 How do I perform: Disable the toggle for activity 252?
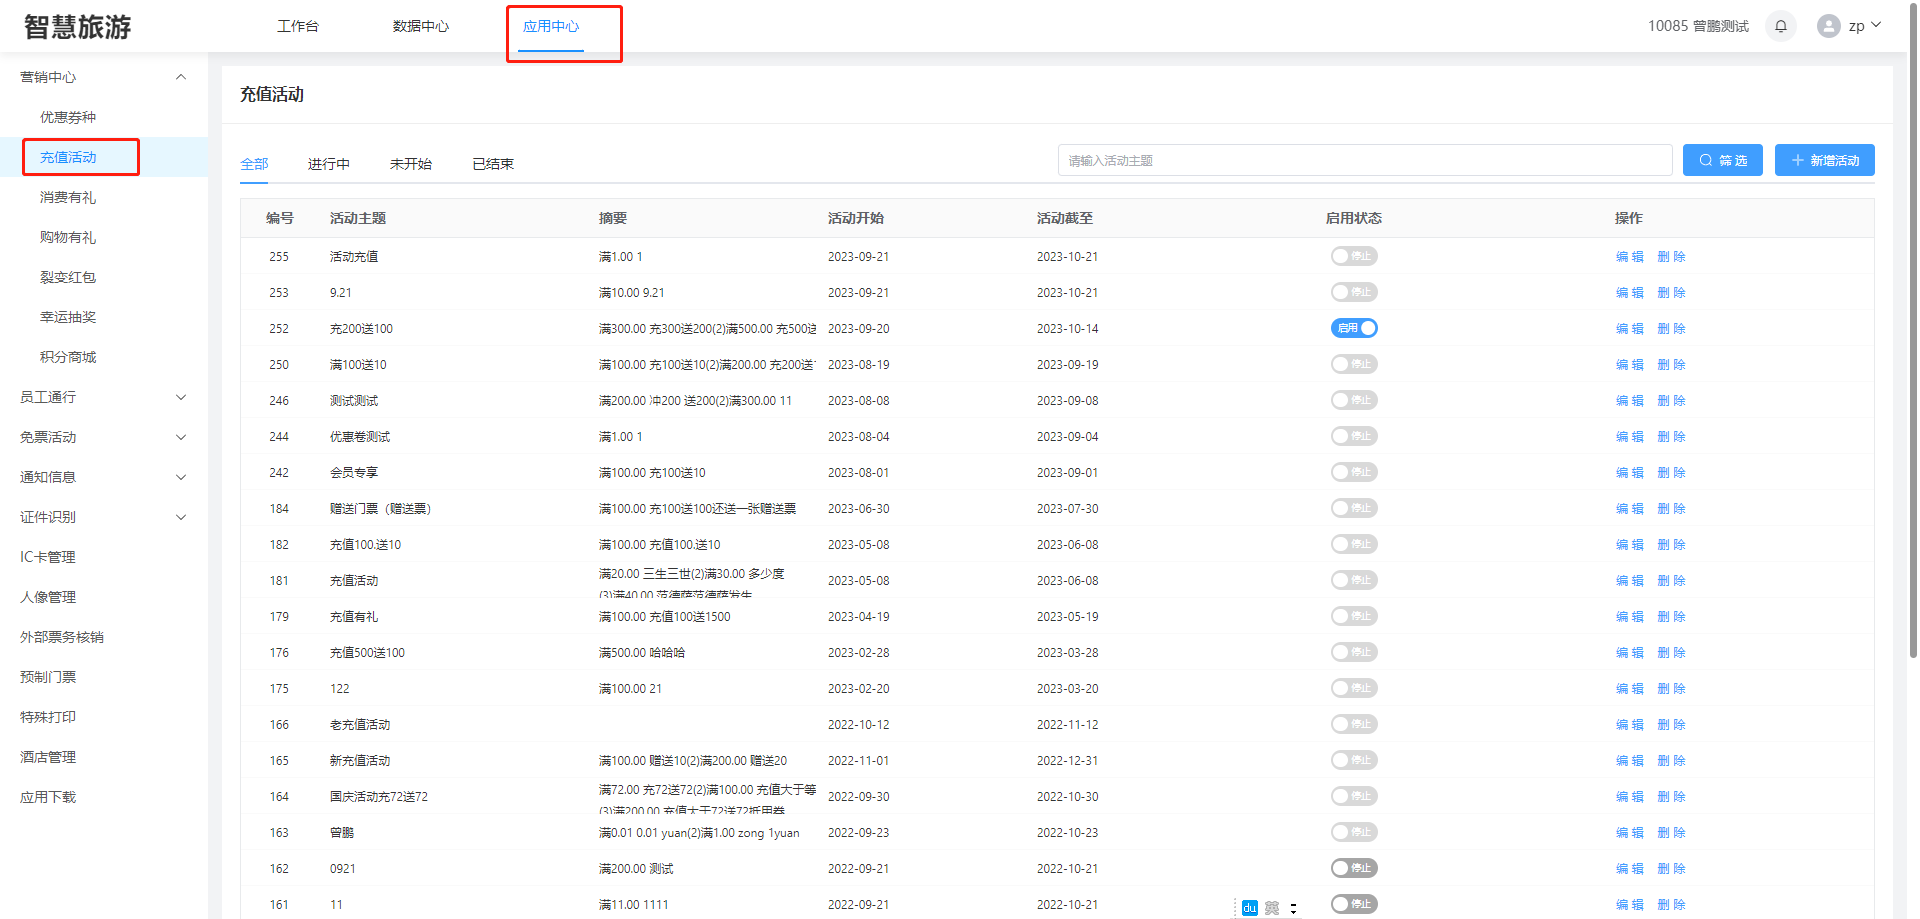click(x=1354, y=328)
